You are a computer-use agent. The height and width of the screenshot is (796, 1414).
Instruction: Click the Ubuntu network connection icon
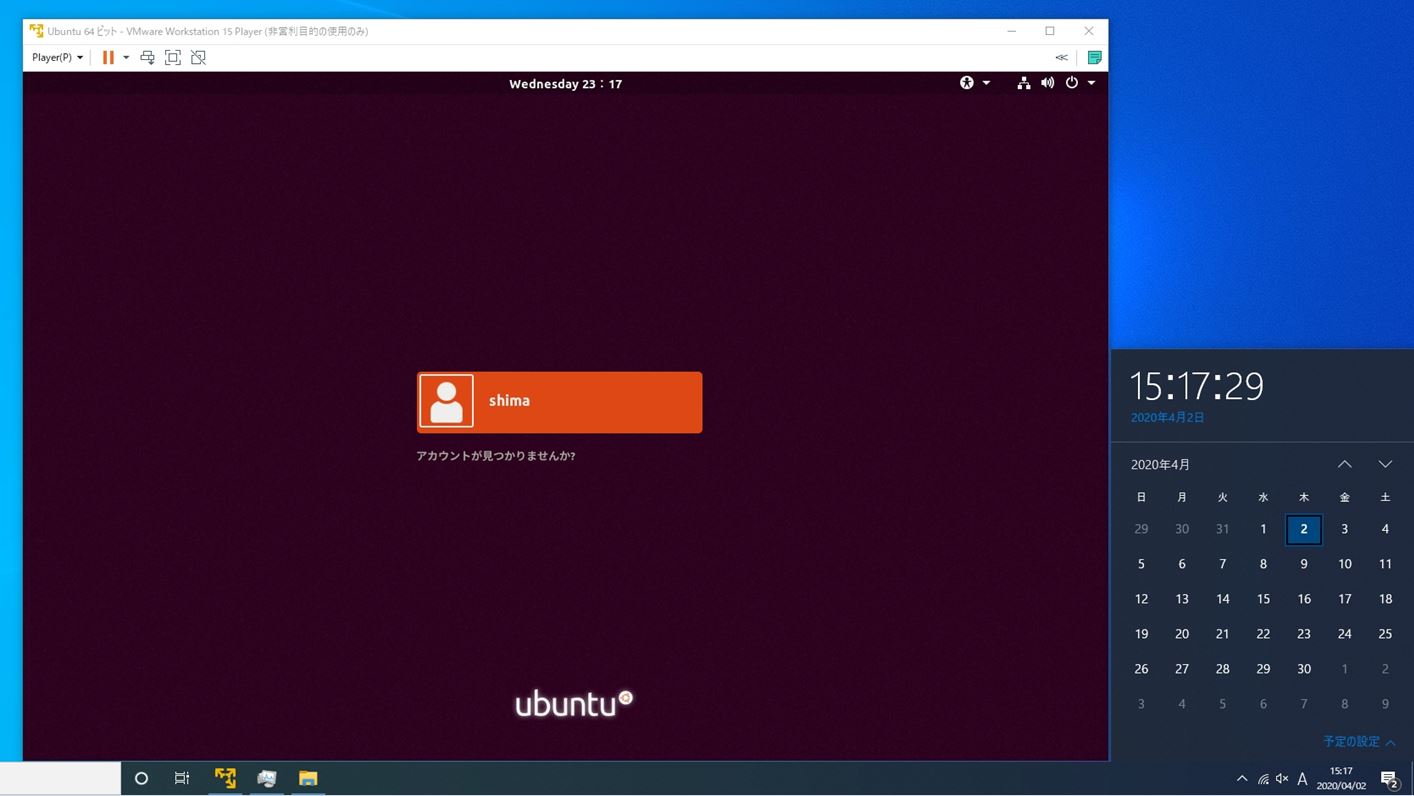click(x=1023, y=83)
